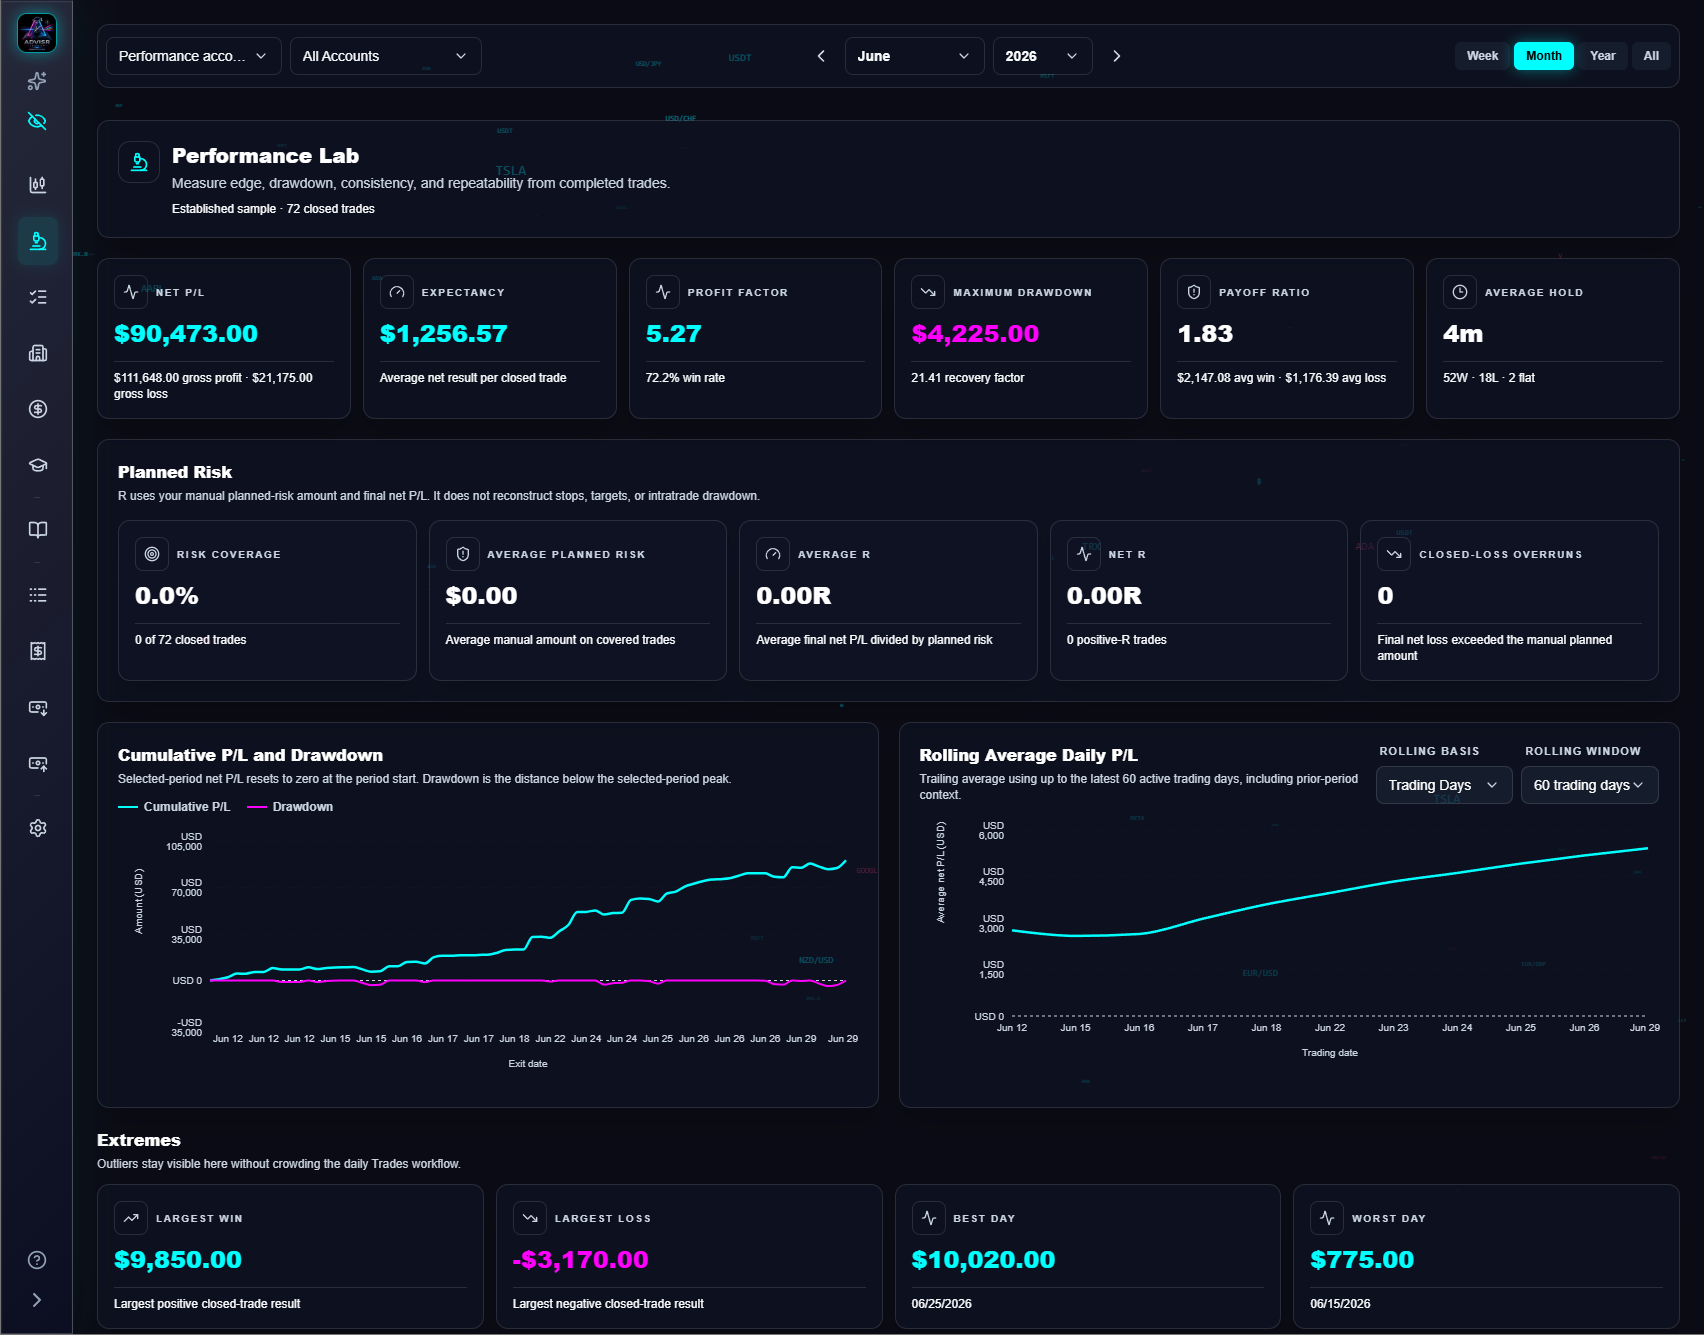Viewport: 1704px width, 1335px height.
Task: Click the $90,473.00 Net P/L value
Action: tap(186, 334)
